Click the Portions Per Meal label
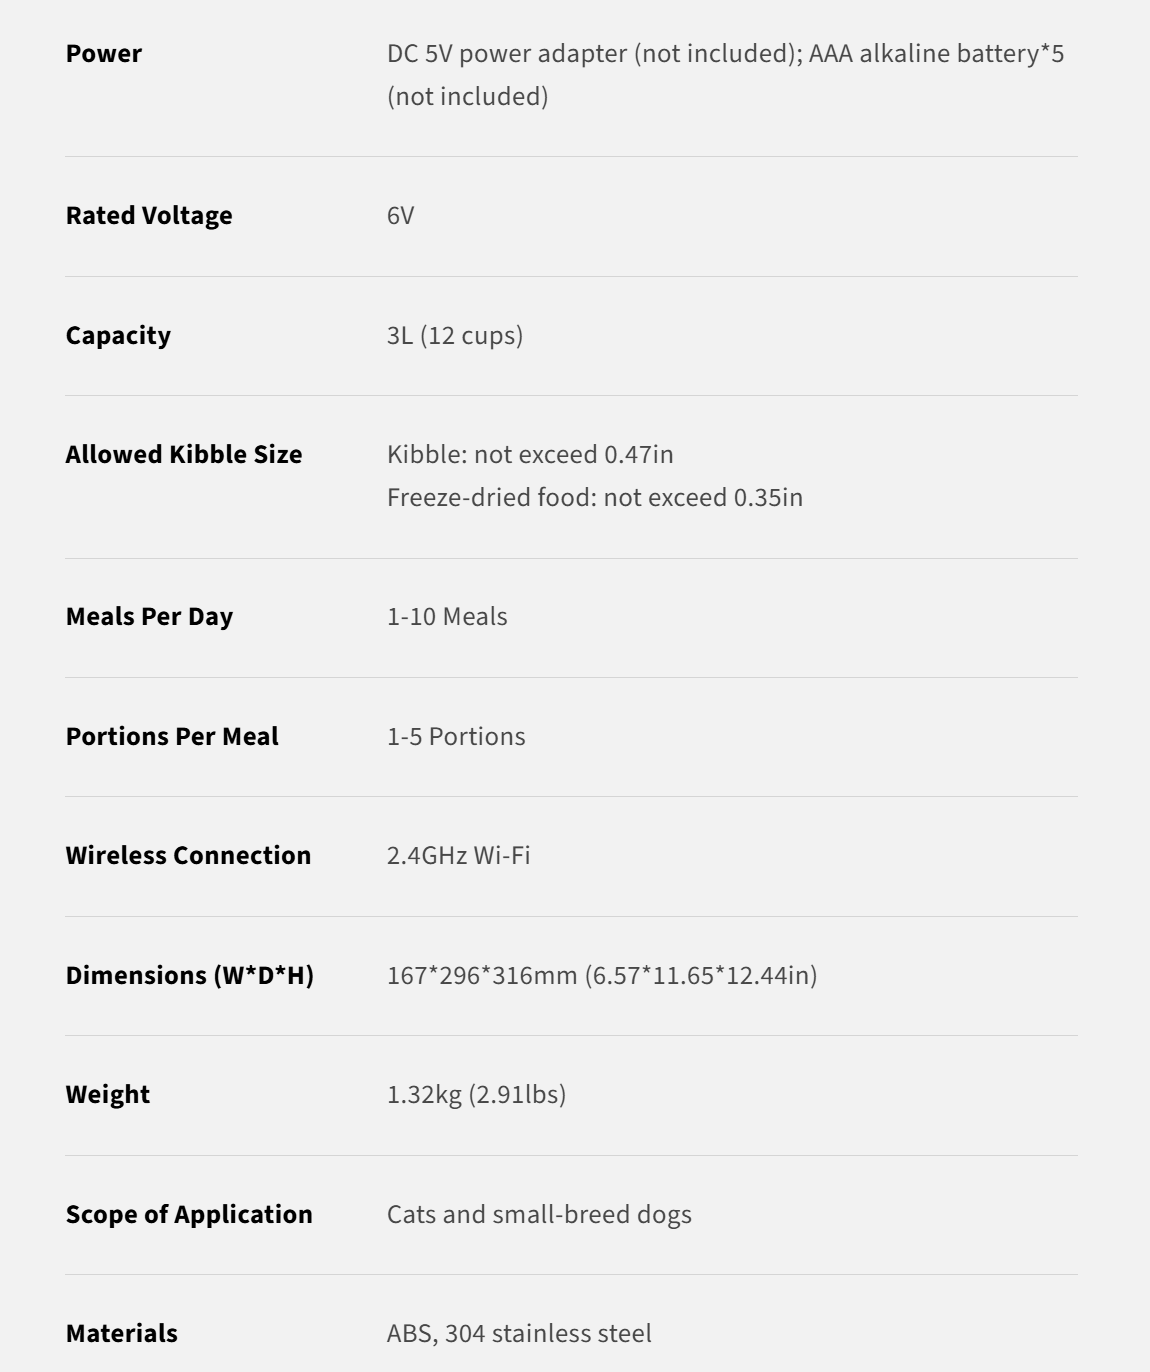This screenshot has width=1150, height=1372. click(172, 737)
